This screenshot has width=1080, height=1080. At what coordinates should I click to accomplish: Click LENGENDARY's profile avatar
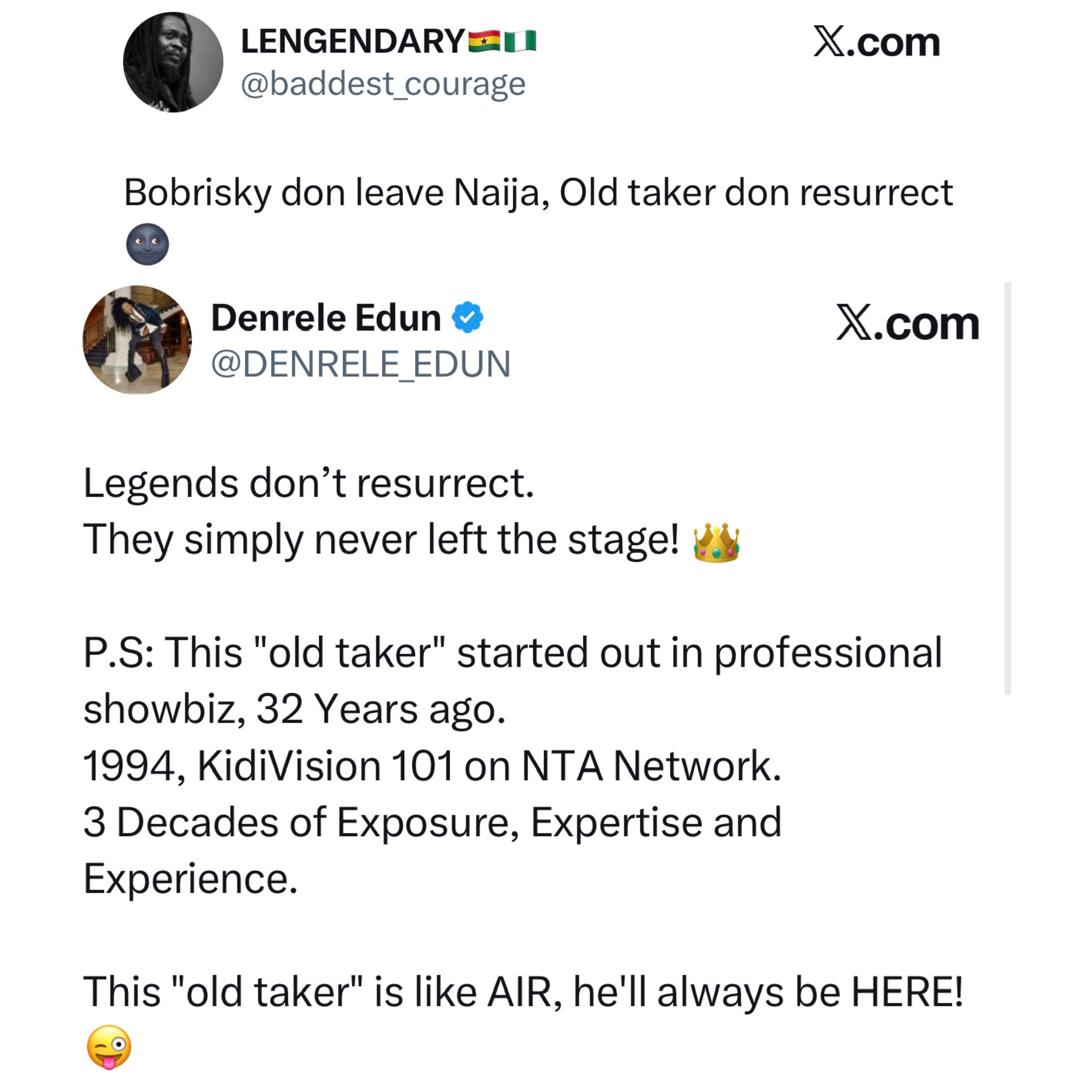click(x=173, y=62)
